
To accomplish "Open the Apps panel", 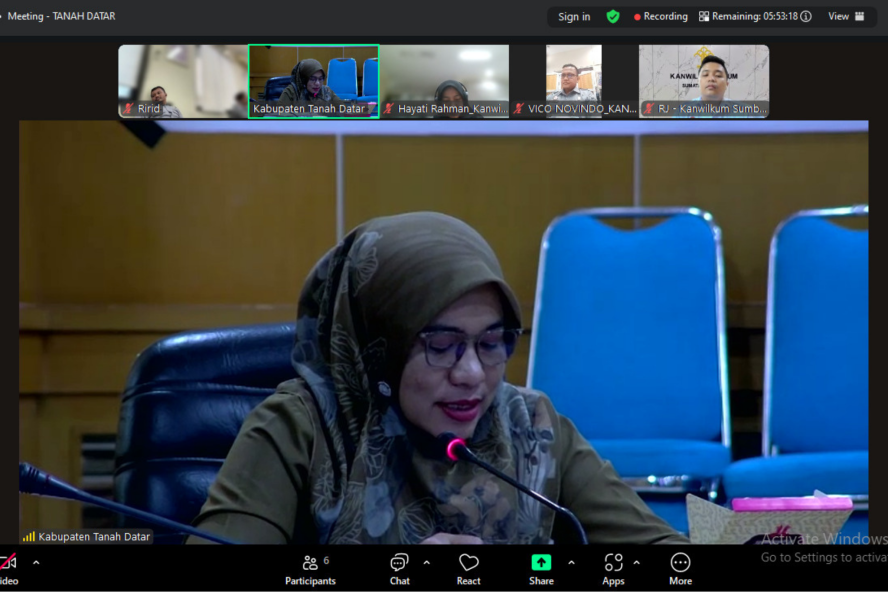I will 613,569.
